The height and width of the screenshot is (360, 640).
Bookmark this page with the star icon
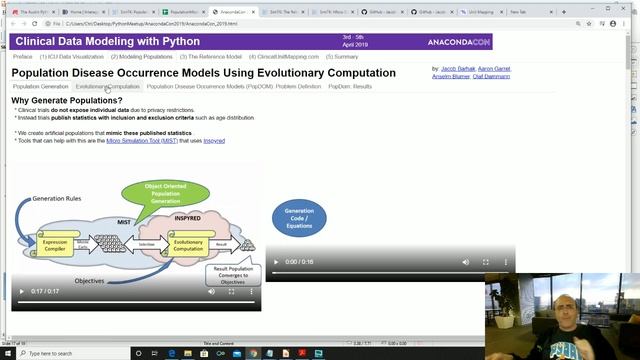[589, 24]
